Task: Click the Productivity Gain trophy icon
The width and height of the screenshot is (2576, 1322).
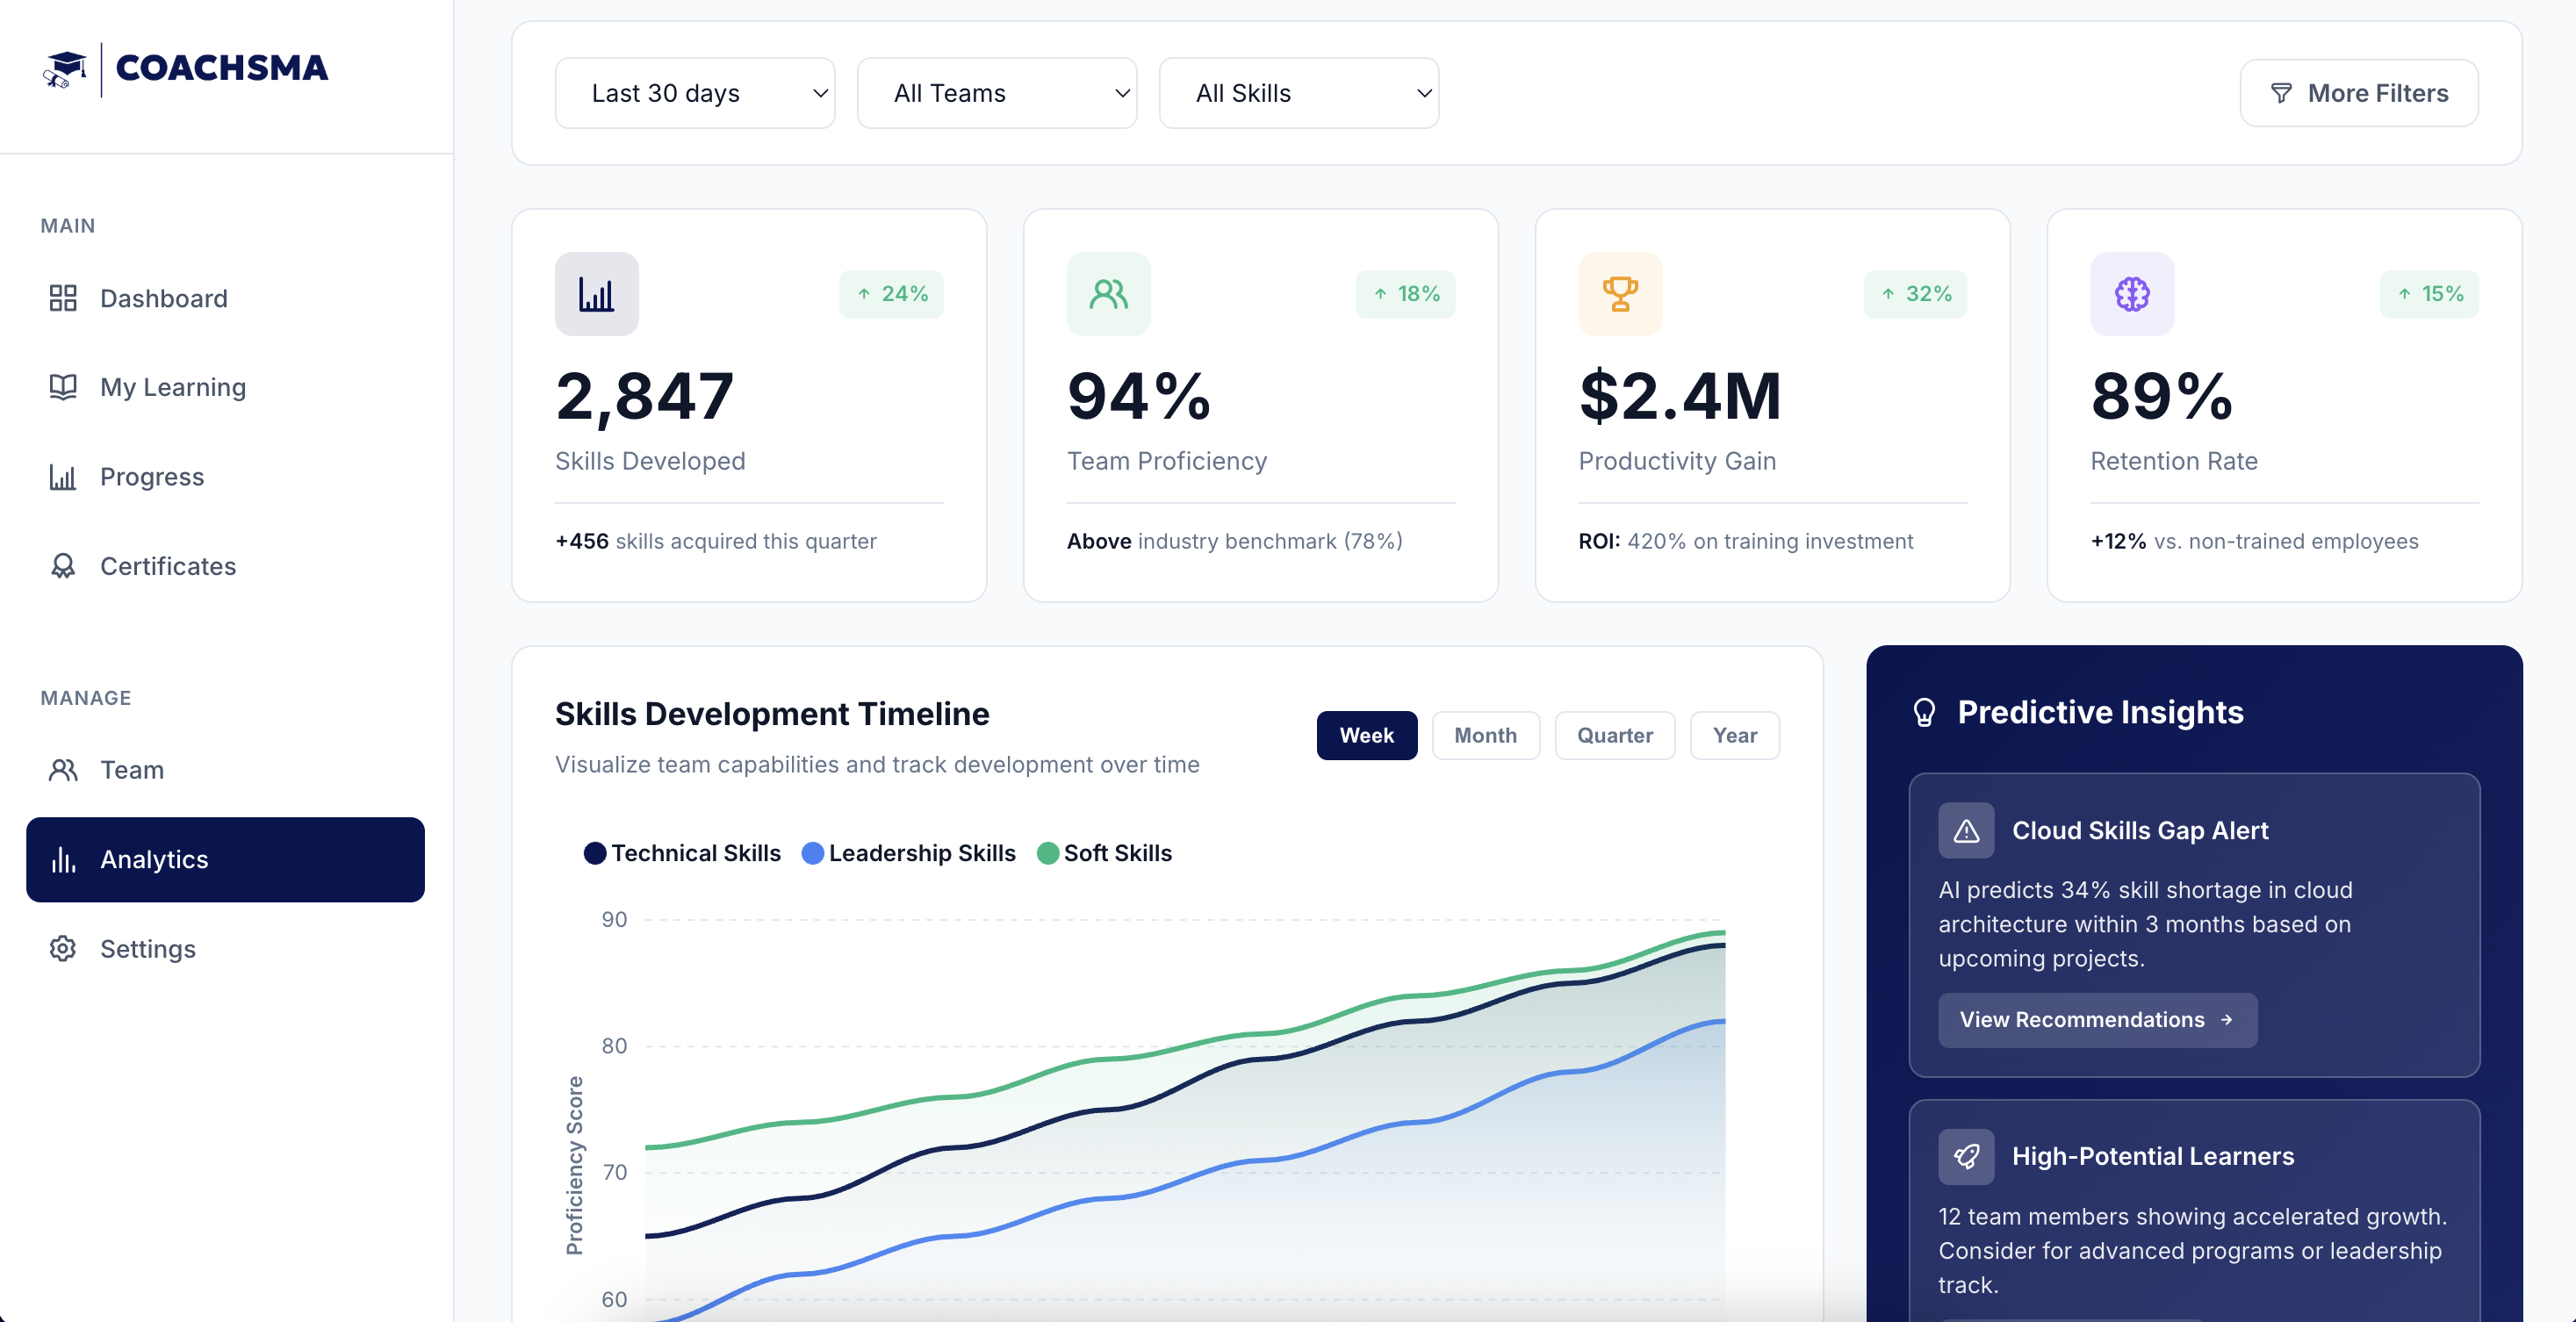Action: tap(1619, 294)
